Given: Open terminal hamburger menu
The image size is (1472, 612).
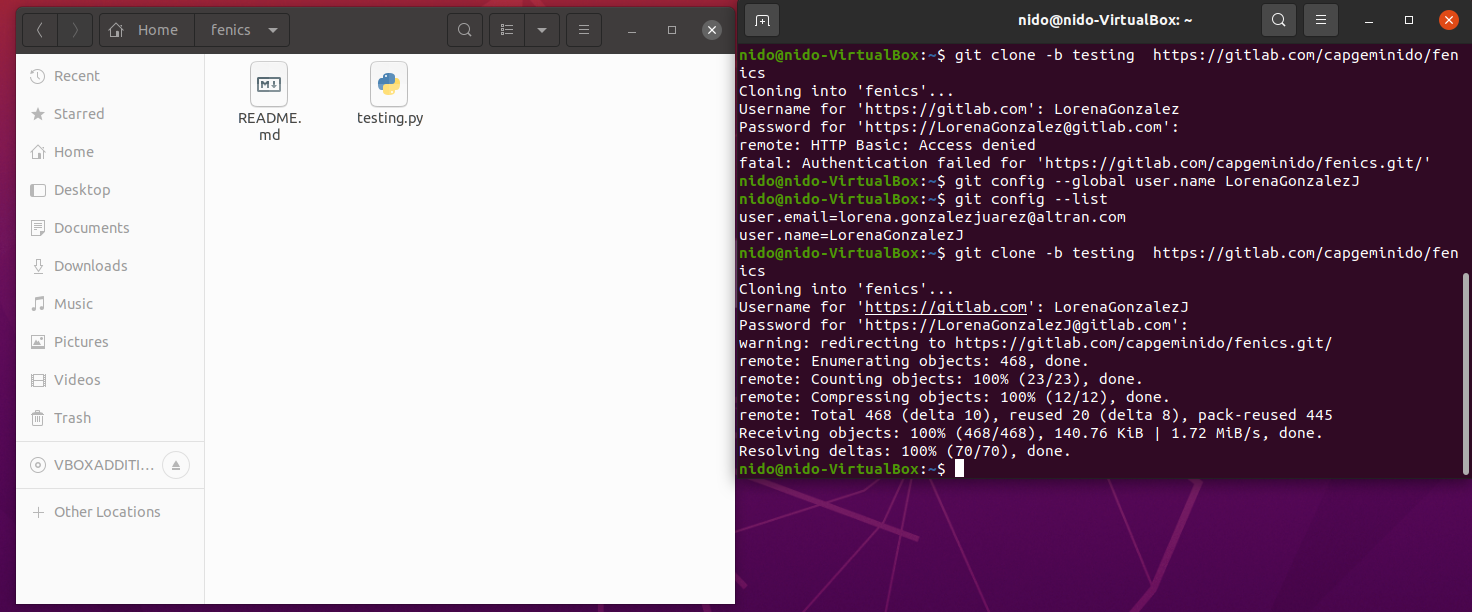Looking at the screenshot, I should pyautogui.click(x=1321, y=20).
